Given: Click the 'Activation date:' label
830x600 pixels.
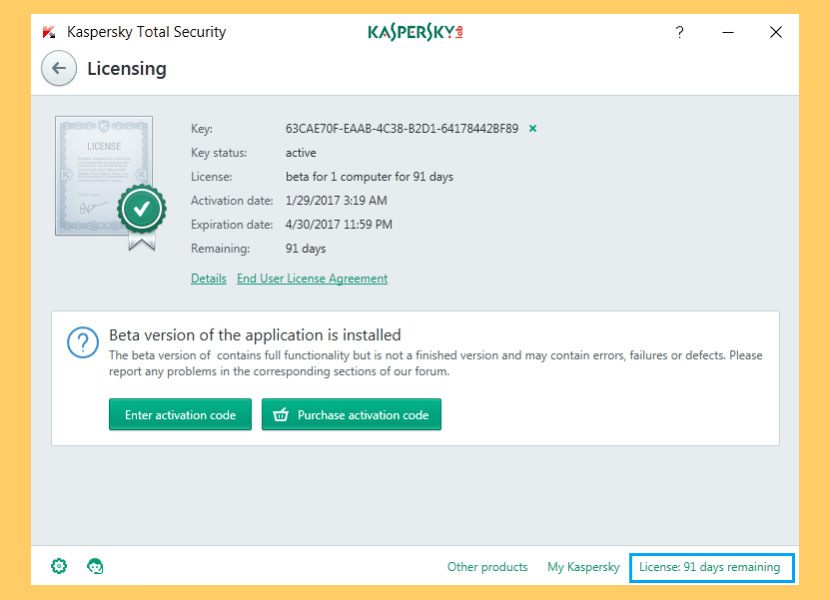Looking at the screenshot, I should [x=232, y=201].
